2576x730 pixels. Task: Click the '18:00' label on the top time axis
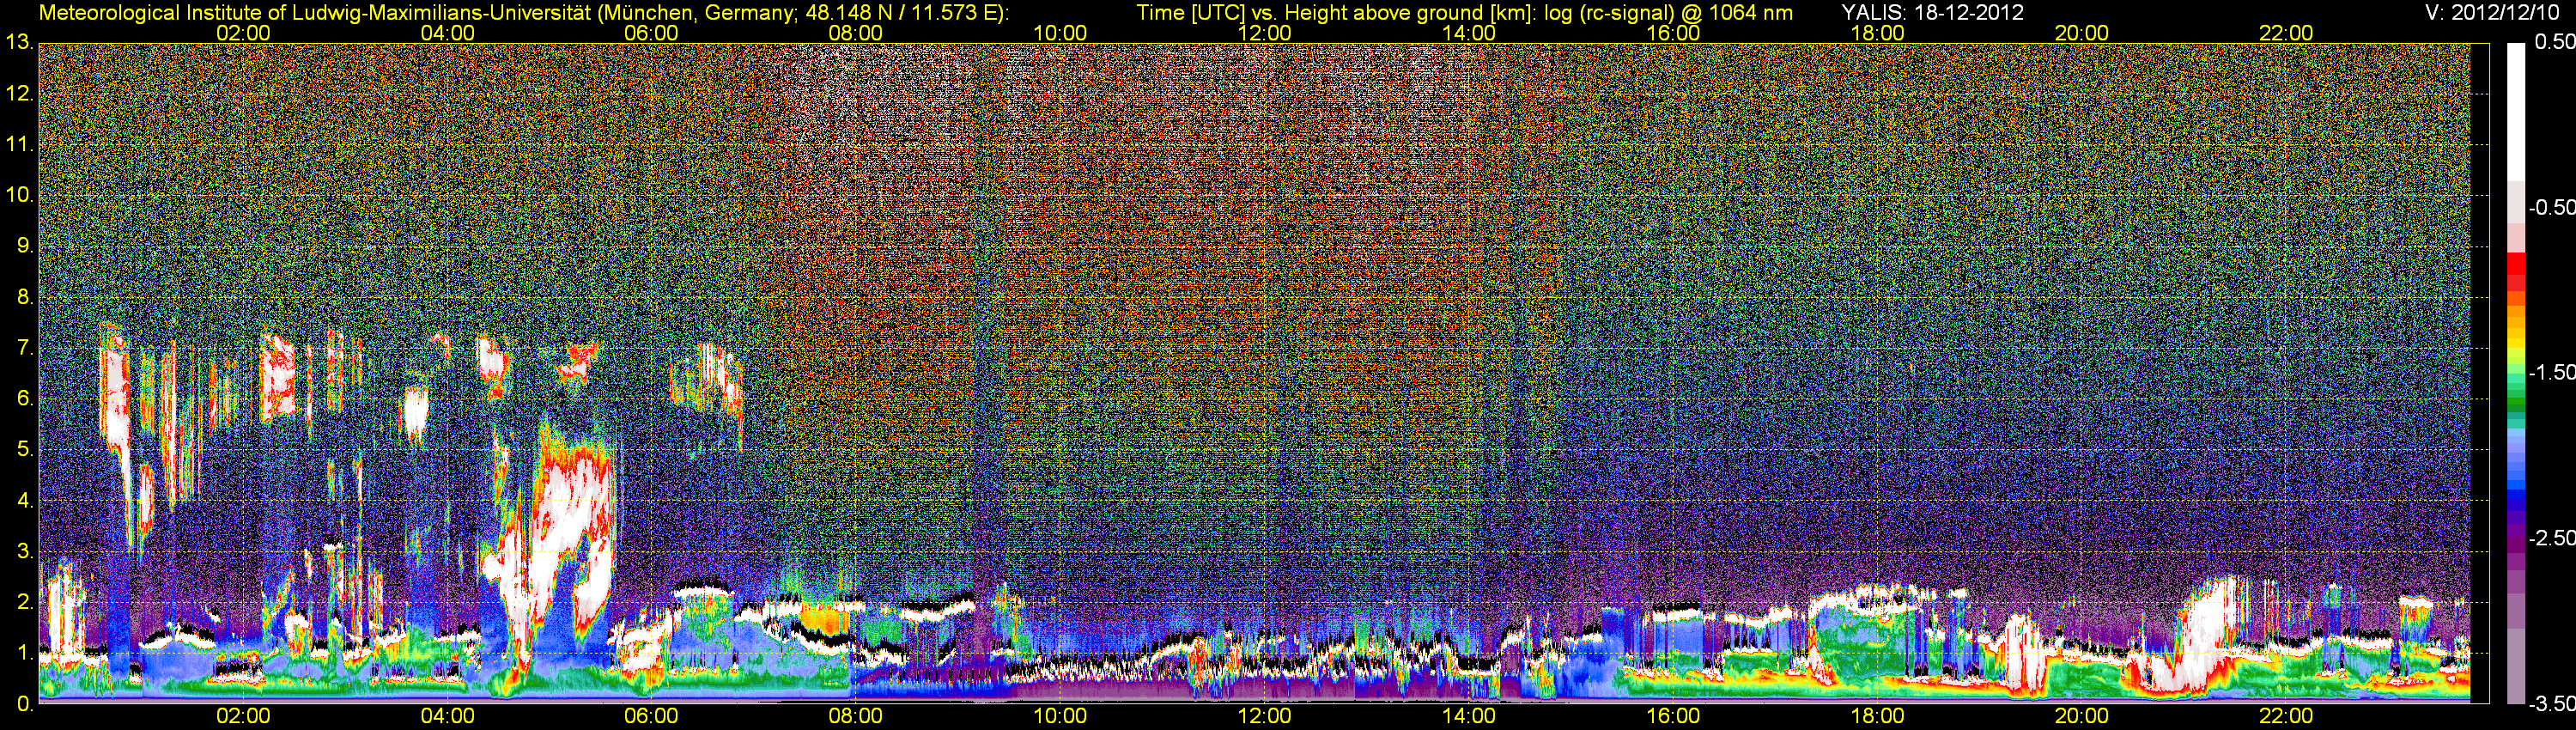[1877, 33]
